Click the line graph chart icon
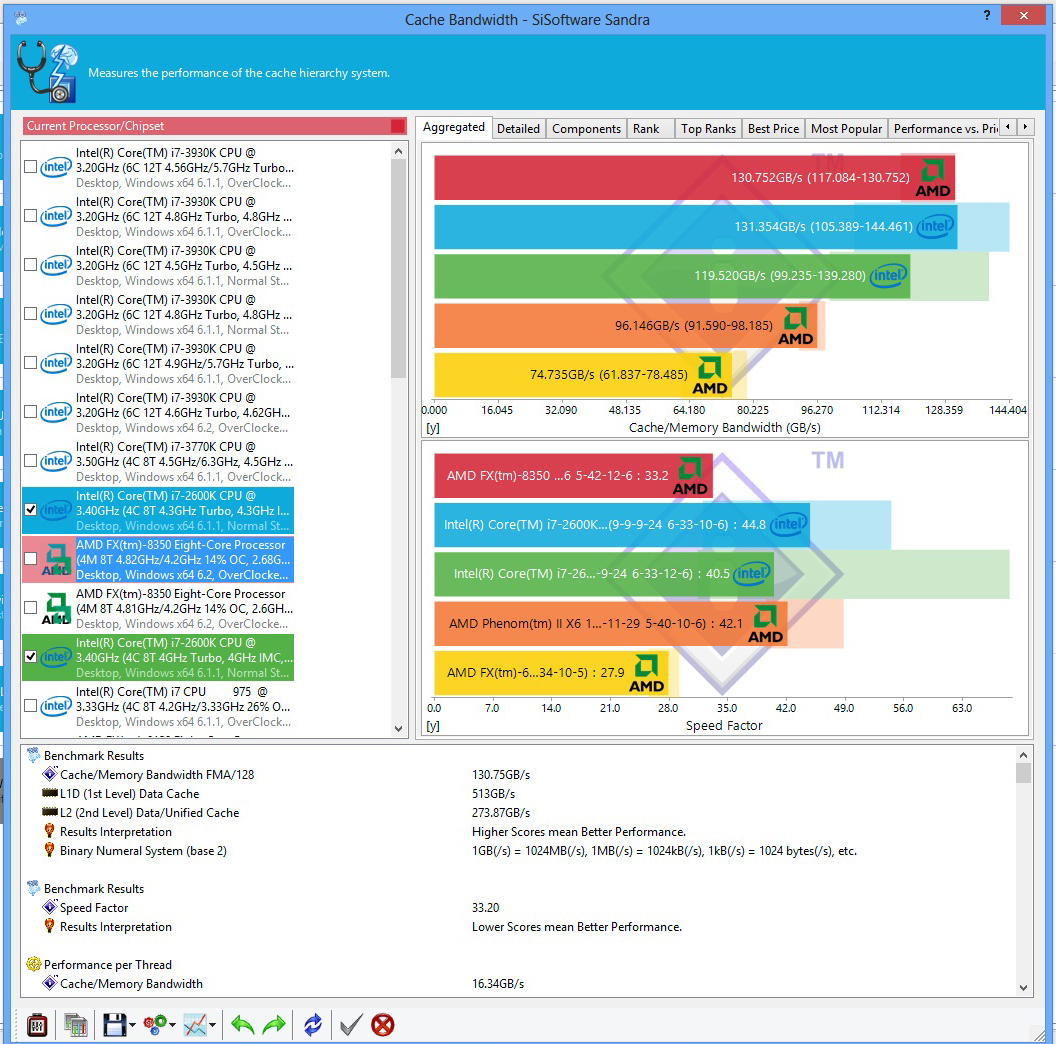 point(195,1025)
